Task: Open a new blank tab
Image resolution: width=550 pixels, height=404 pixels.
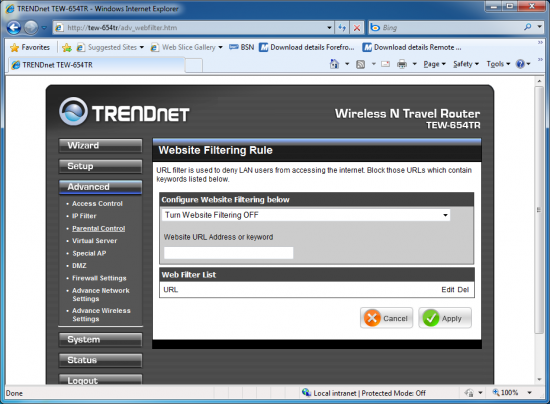Action: [x=193, y=65]
